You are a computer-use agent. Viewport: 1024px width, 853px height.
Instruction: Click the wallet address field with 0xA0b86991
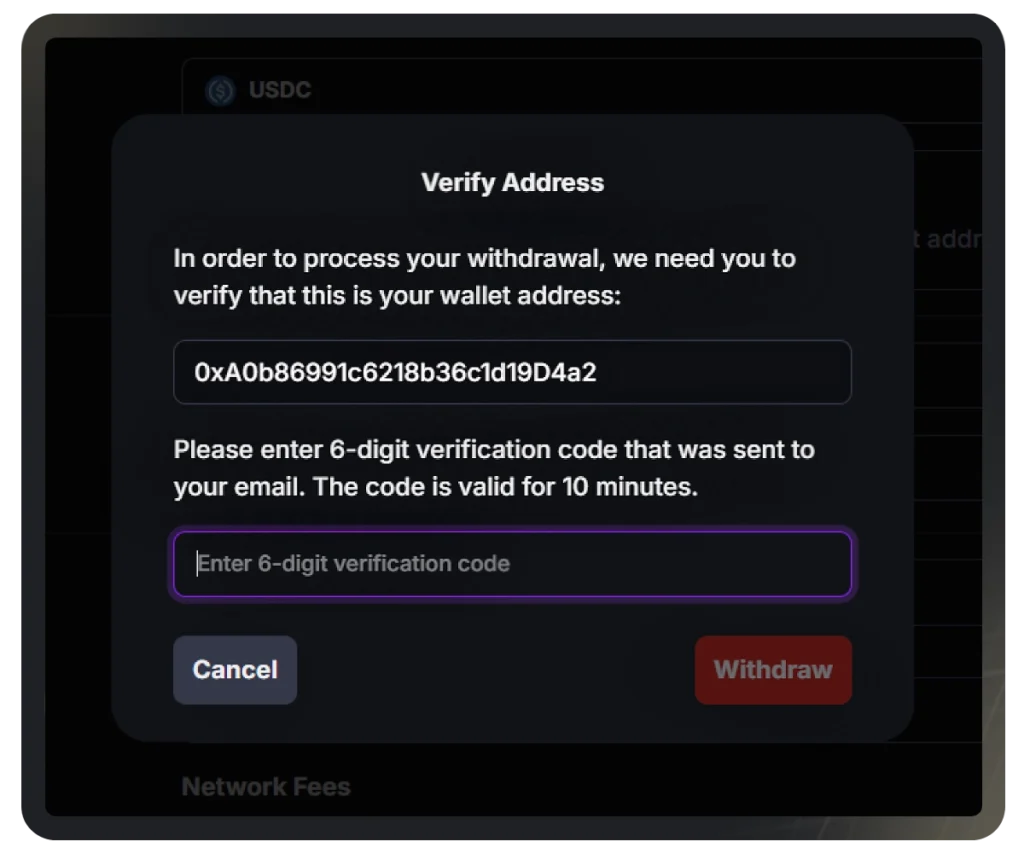513,372
